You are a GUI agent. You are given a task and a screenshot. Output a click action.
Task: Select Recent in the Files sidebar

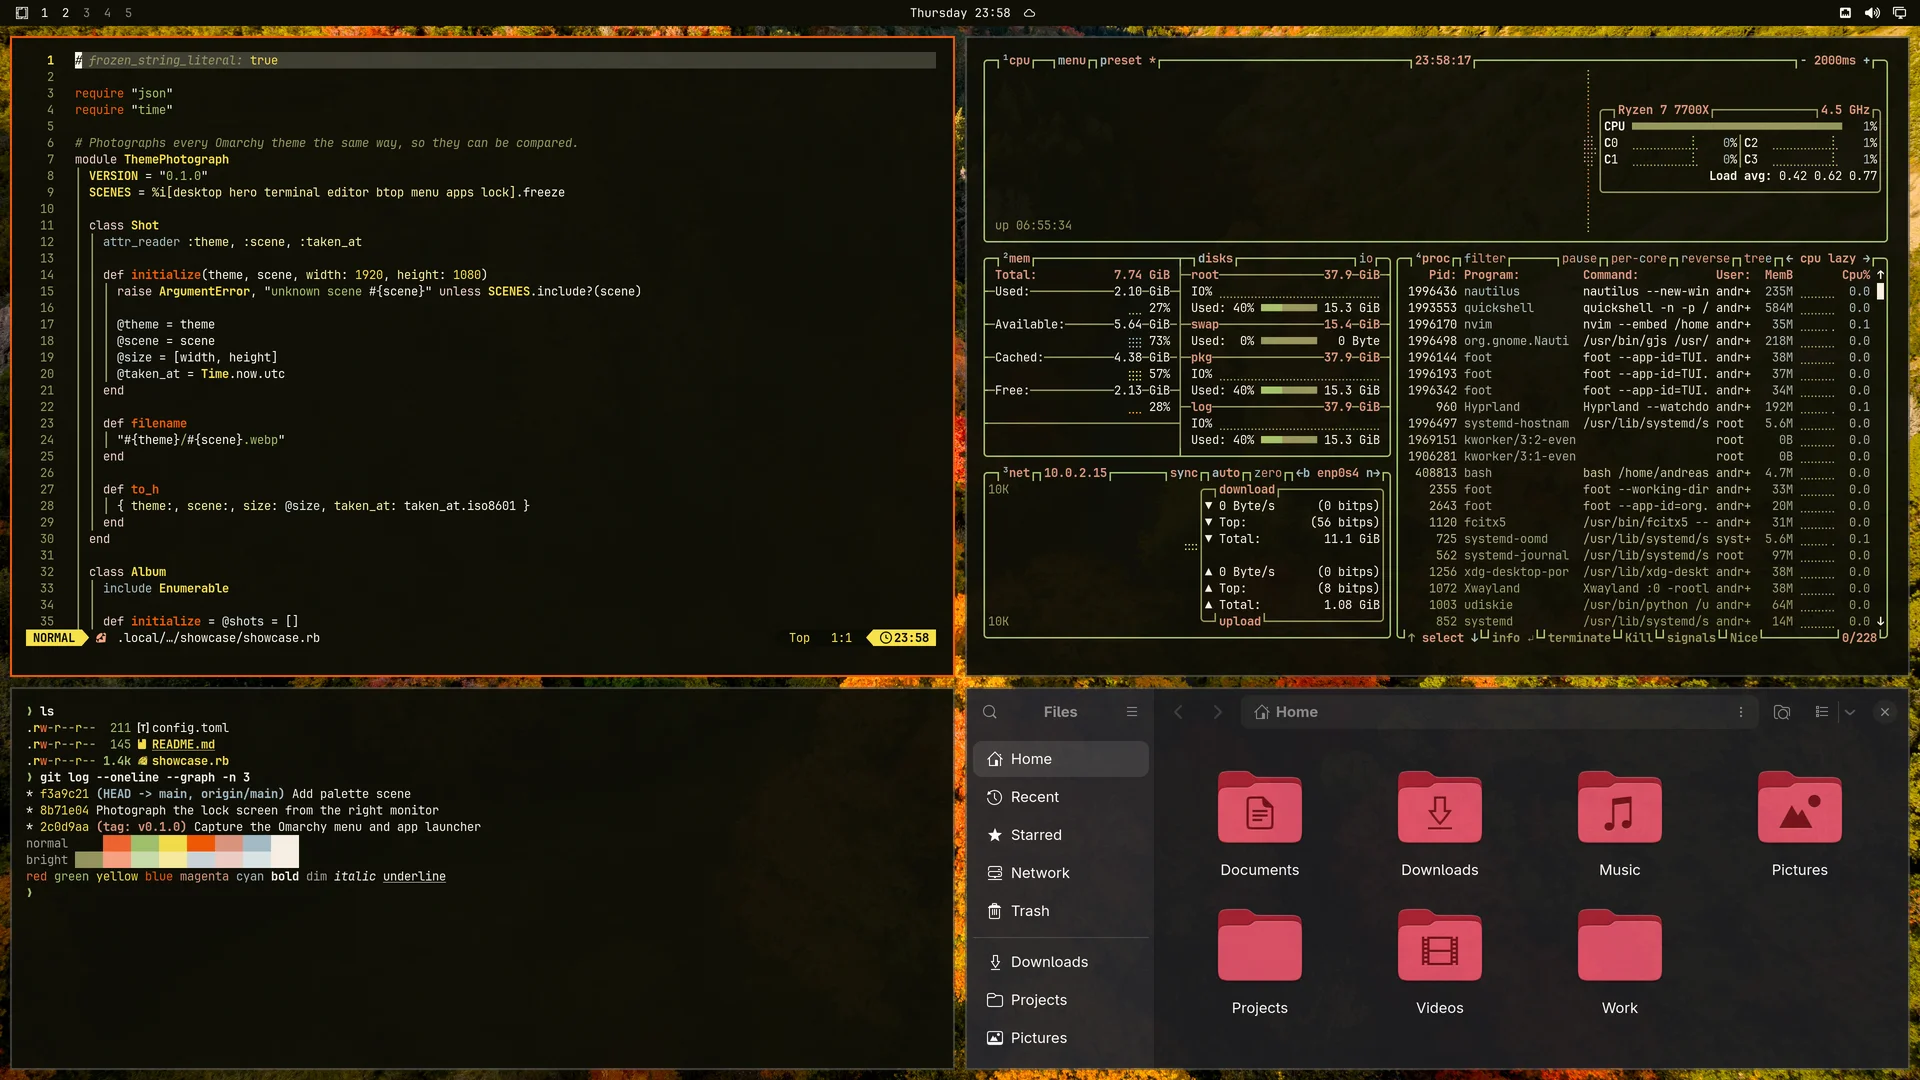pyautogui.click(x=1061, y=797)
